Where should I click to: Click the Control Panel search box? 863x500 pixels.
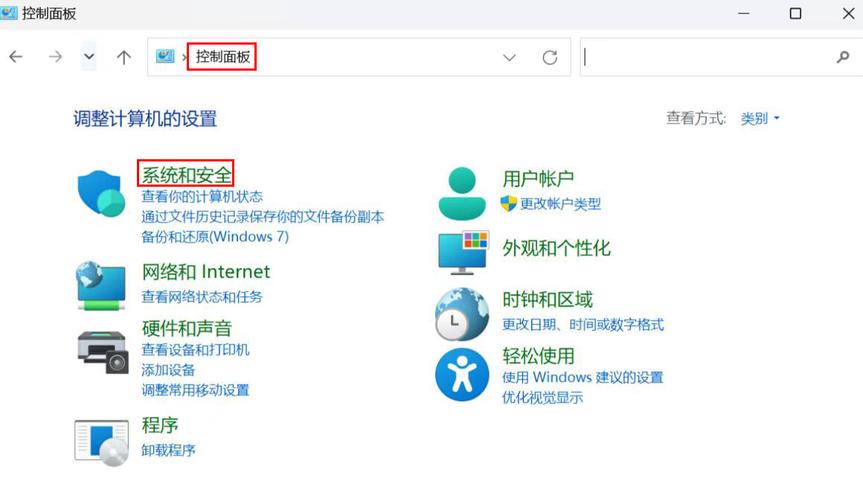[705, 58]
